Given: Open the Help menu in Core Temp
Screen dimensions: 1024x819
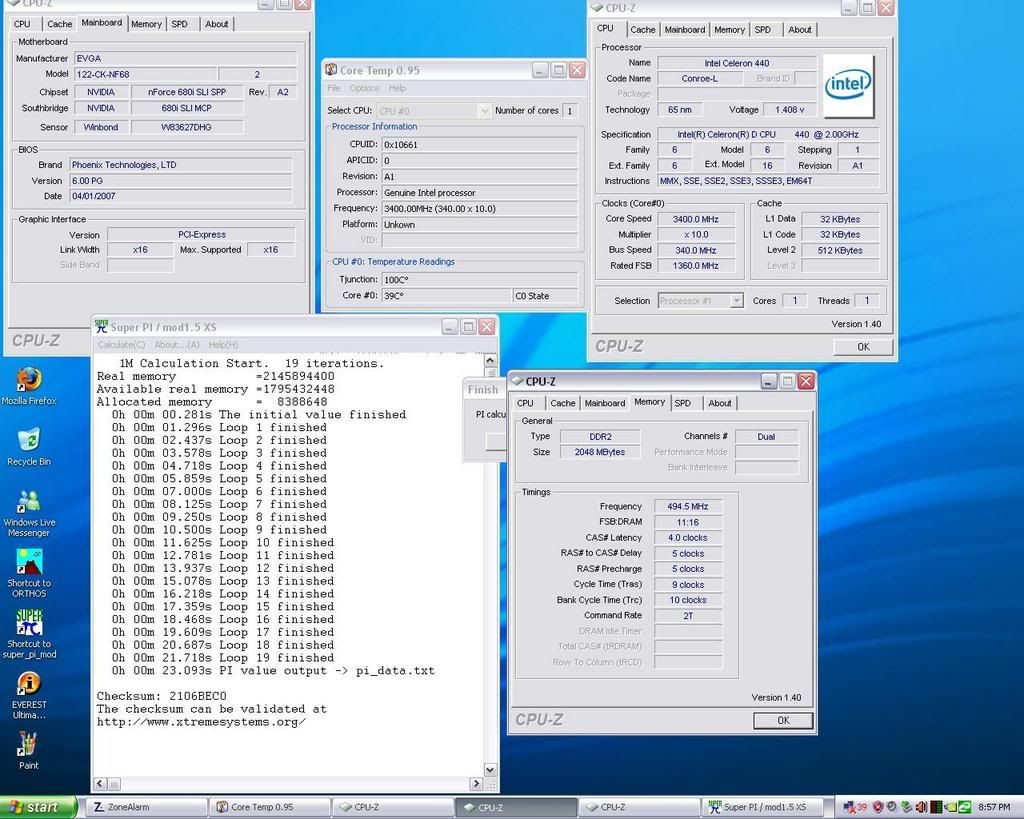Looking at the screenshot, I should (397, 88).
